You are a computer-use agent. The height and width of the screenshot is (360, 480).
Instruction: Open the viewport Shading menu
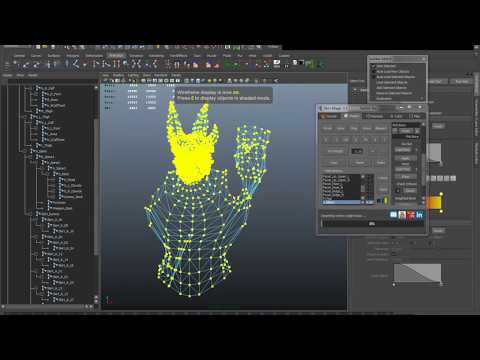[118, 75]
